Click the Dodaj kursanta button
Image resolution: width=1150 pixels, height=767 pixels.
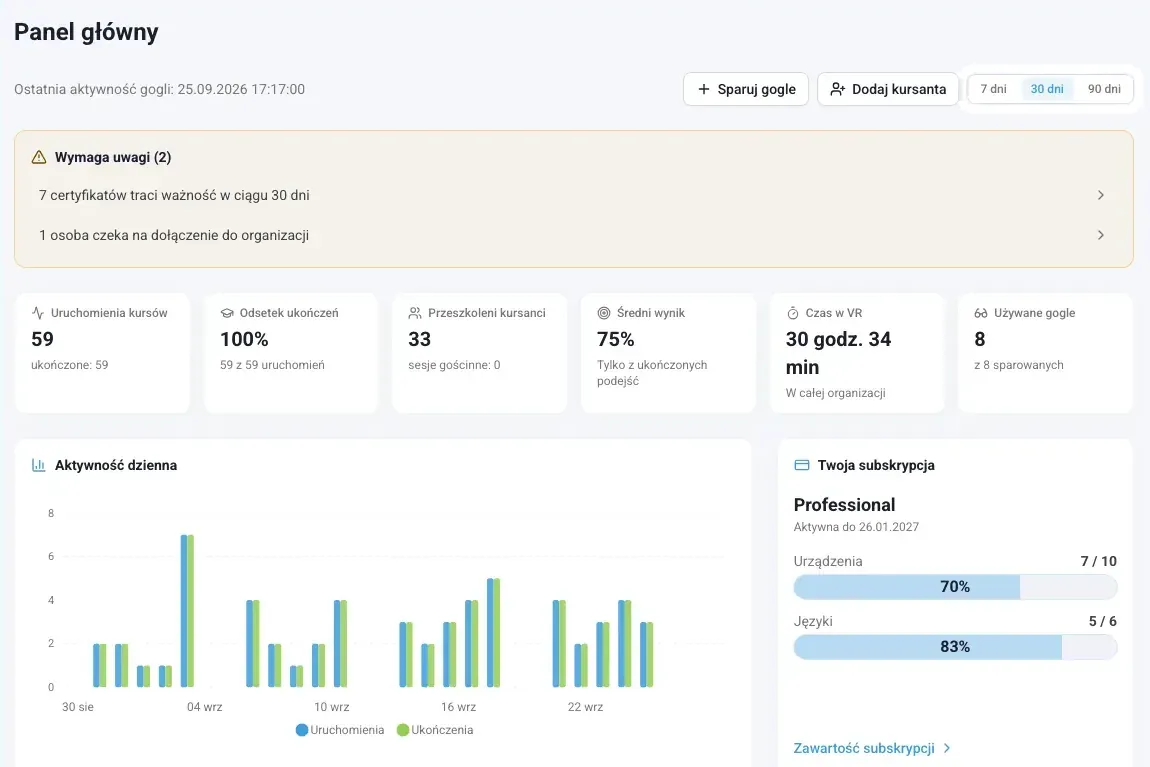pos(888,89)
